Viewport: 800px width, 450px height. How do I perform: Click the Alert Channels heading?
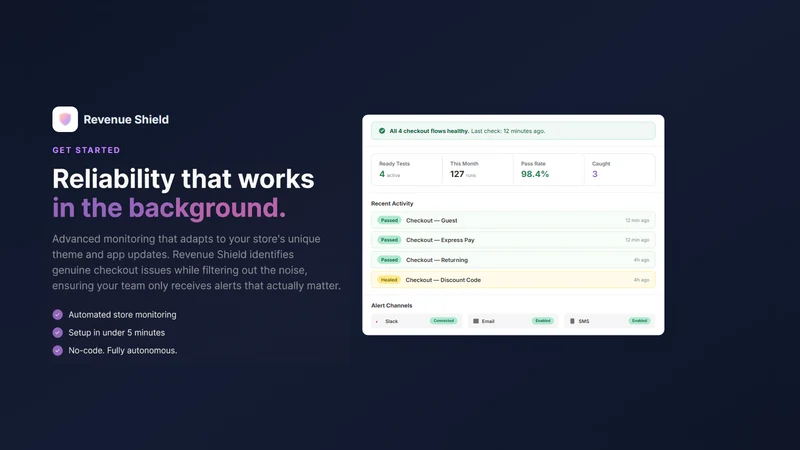[391, 306]
